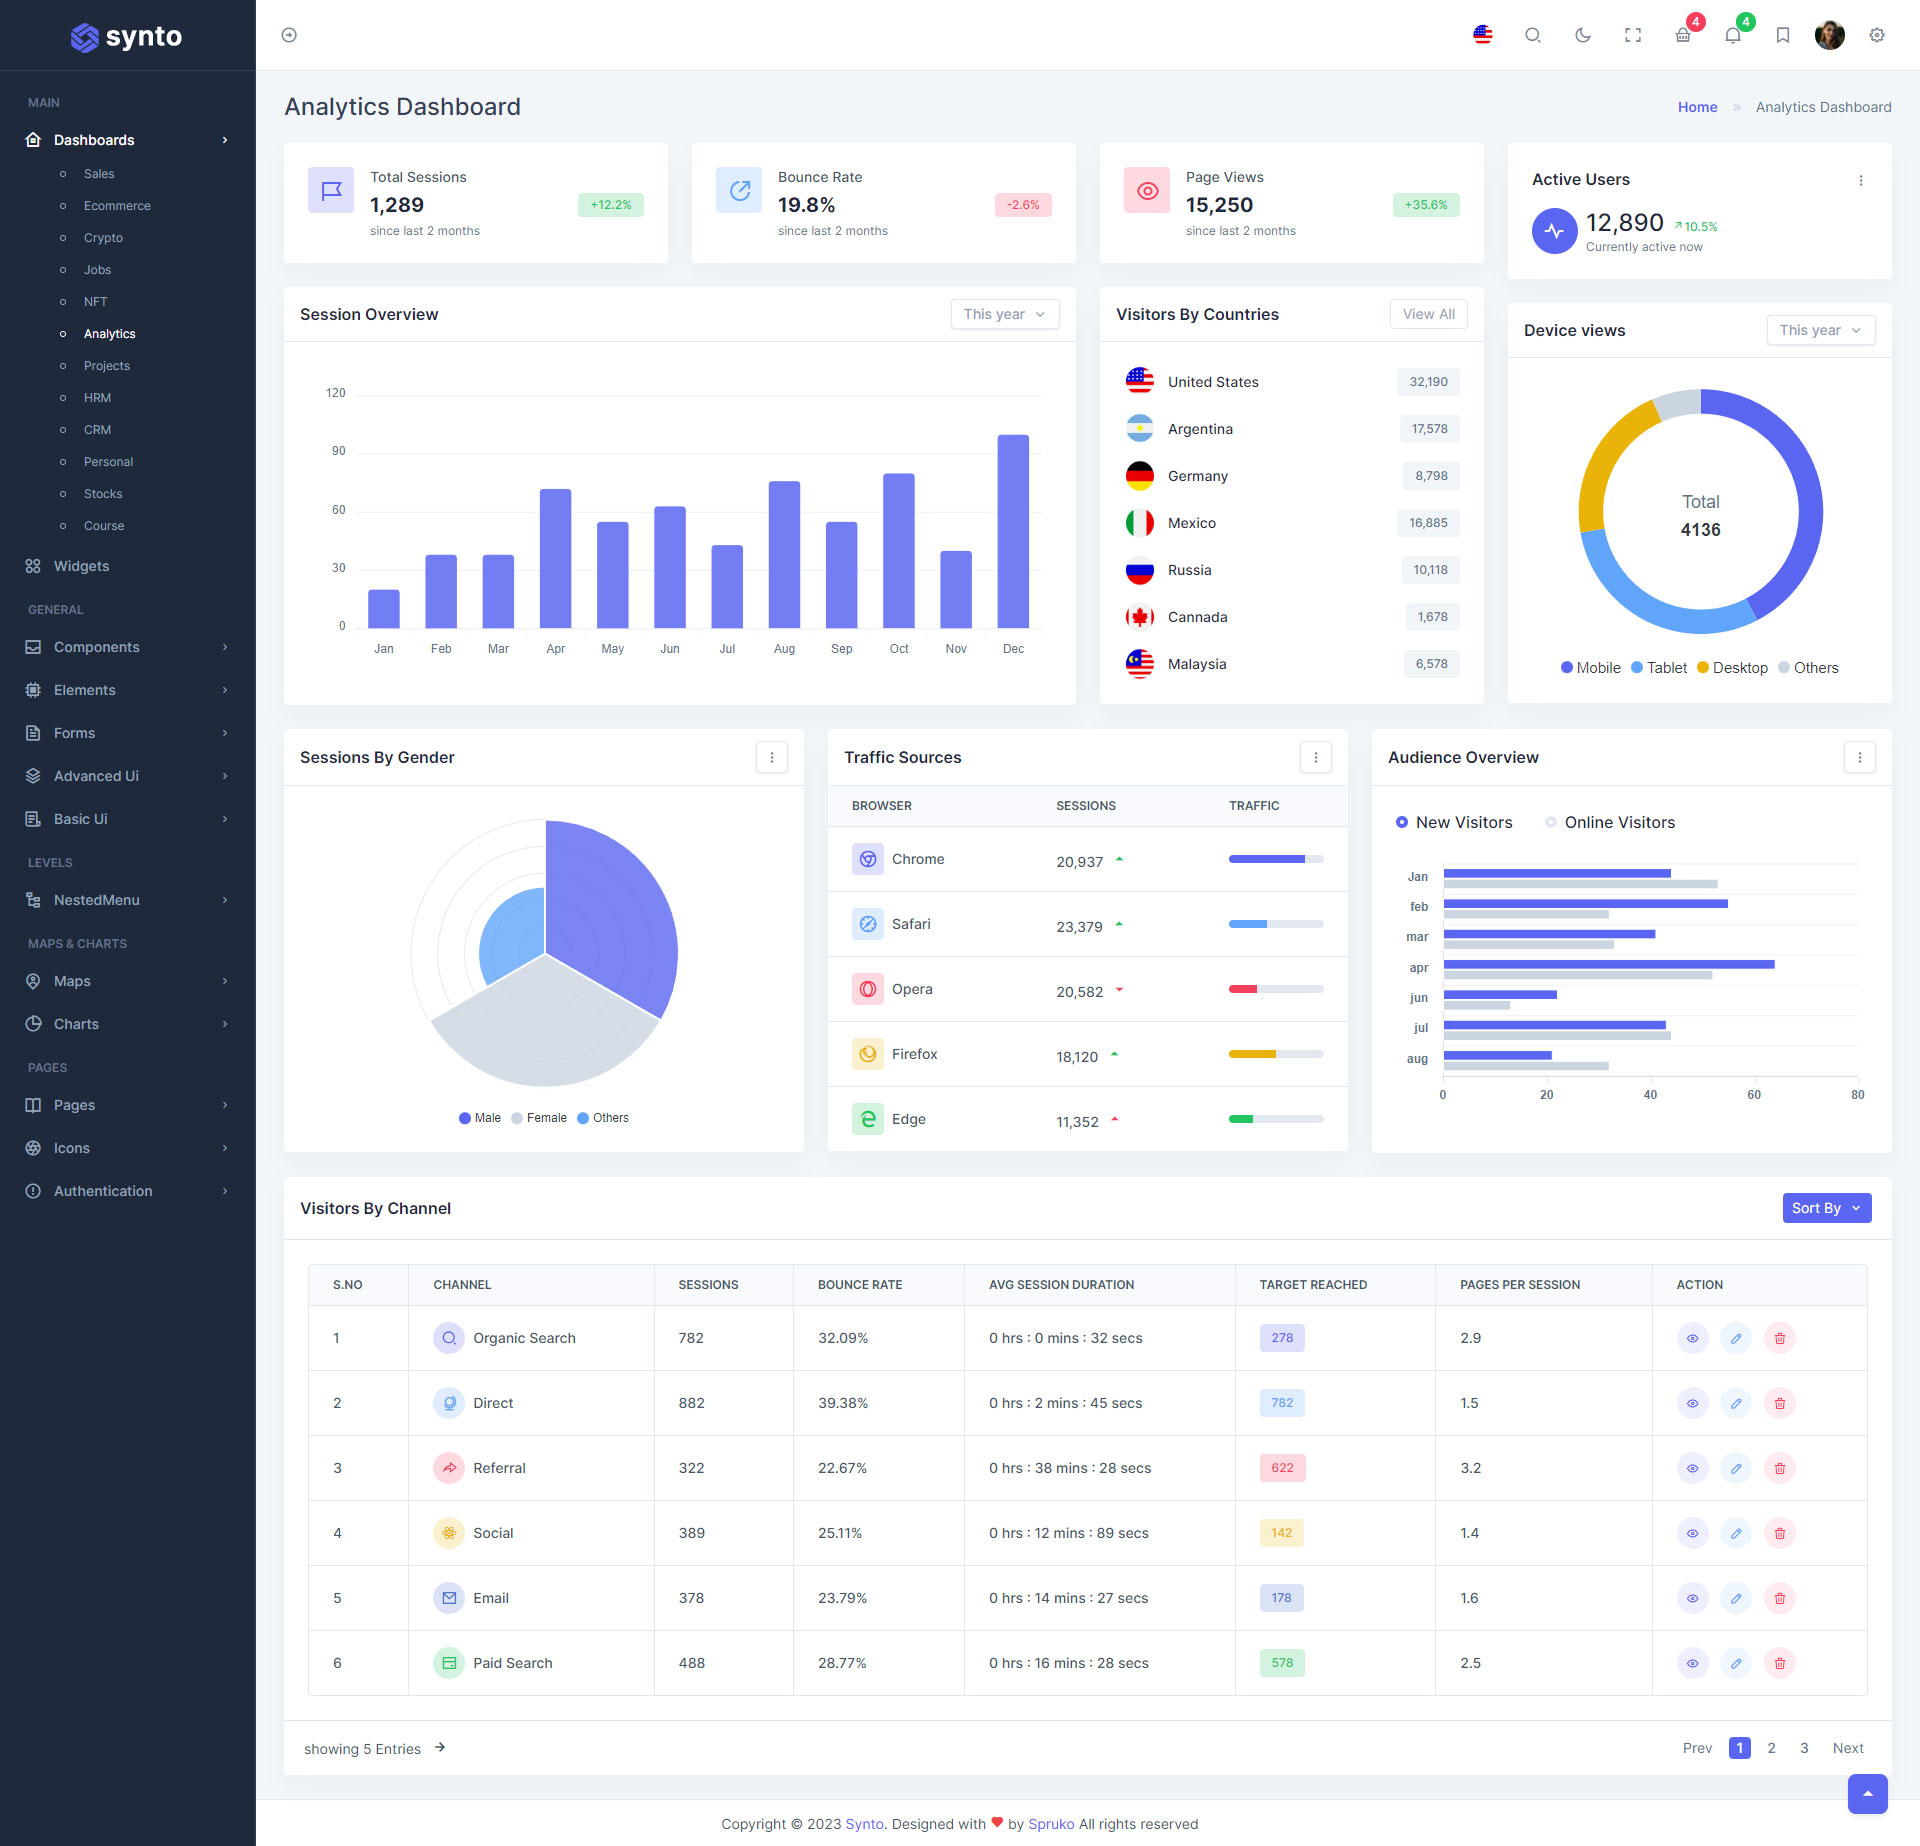
Task: Click the scroll-to-top arrow button
Action: click(1867, 1794)
